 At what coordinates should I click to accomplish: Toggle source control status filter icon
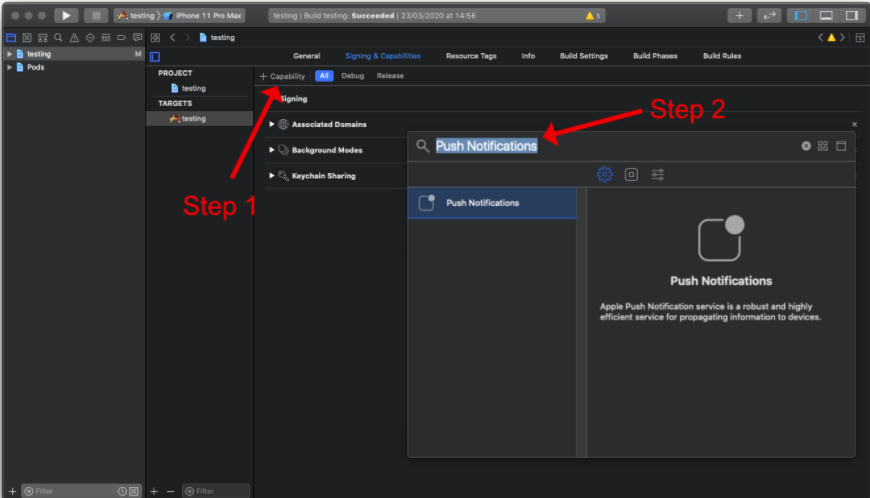coord(134,491)
